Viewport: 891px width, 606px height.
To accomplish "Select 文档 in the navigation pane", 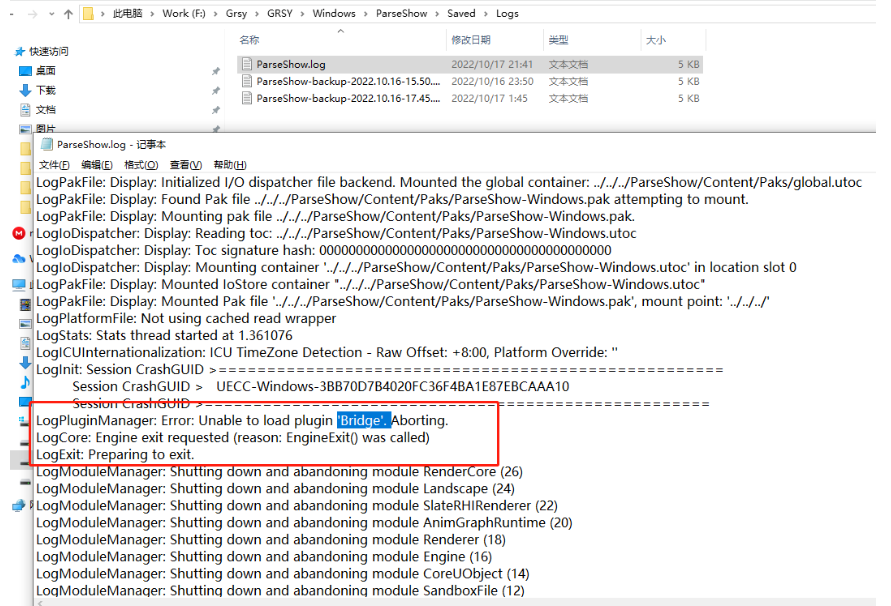I will click(46, 110).
